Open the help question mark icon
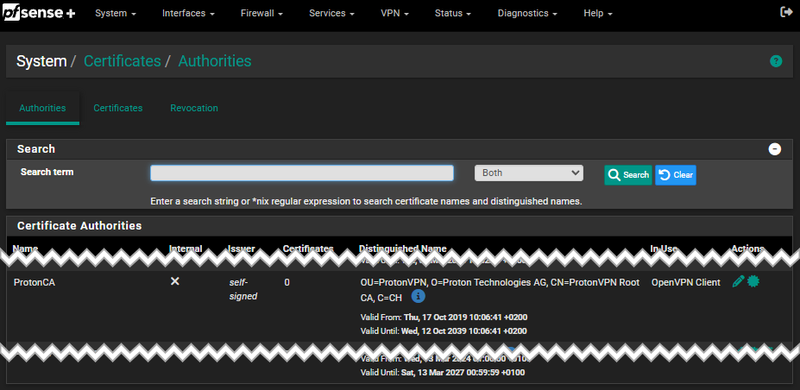 click(776, 61)
